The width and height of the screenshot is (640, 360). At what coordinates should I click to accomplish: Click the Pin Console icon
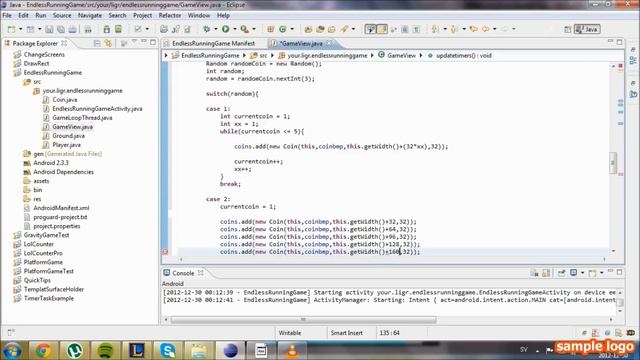[x=562, y=273]
